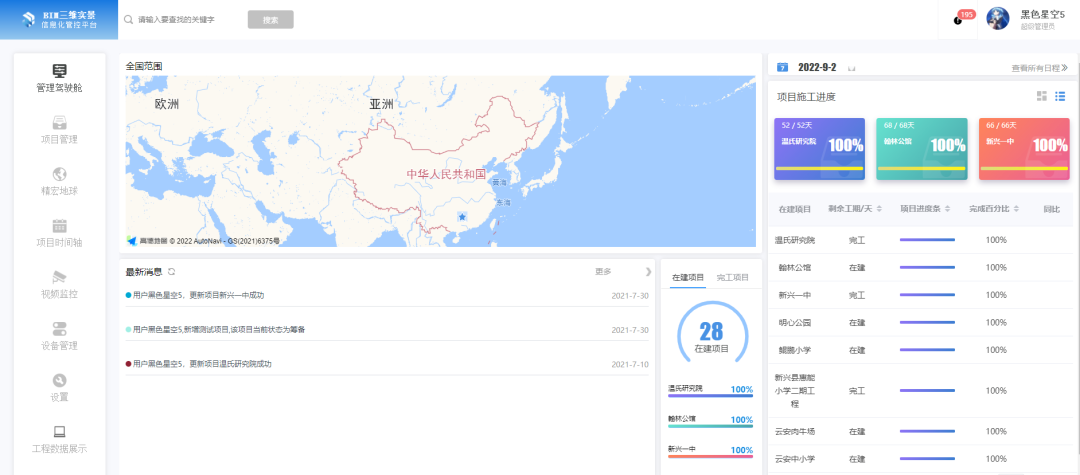Image resolution: width=1080 pixels, height=475 pixels.
Task: Click 翰林公馆 100% bar under gauge
Action: (710, 425)
